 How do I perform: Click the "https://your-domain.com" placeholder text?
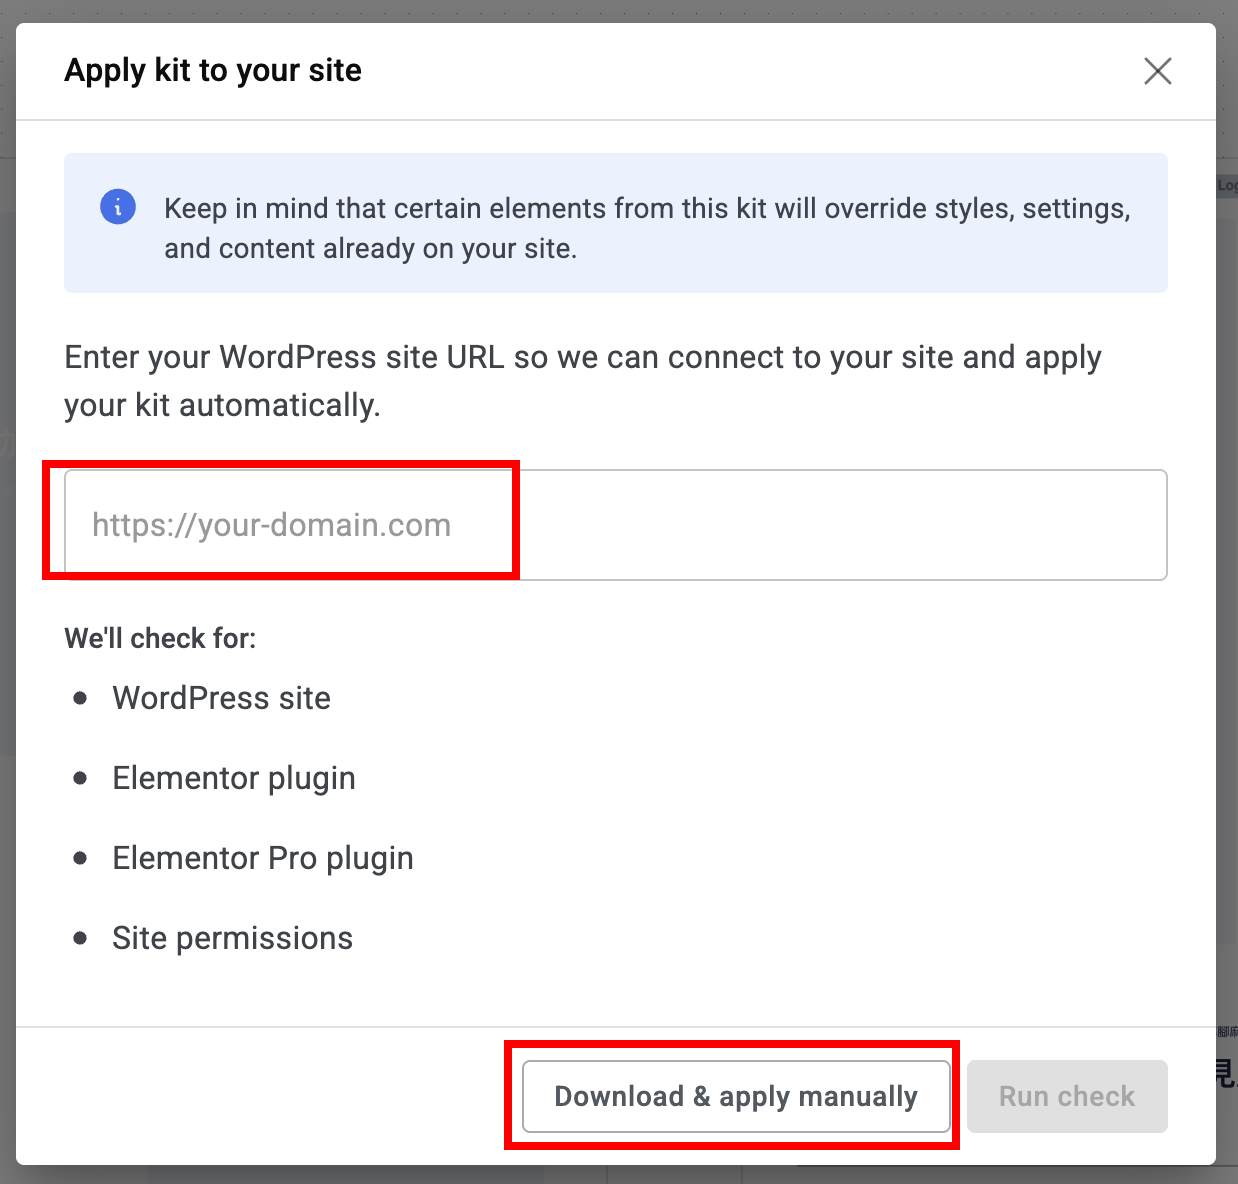point(272,525)
